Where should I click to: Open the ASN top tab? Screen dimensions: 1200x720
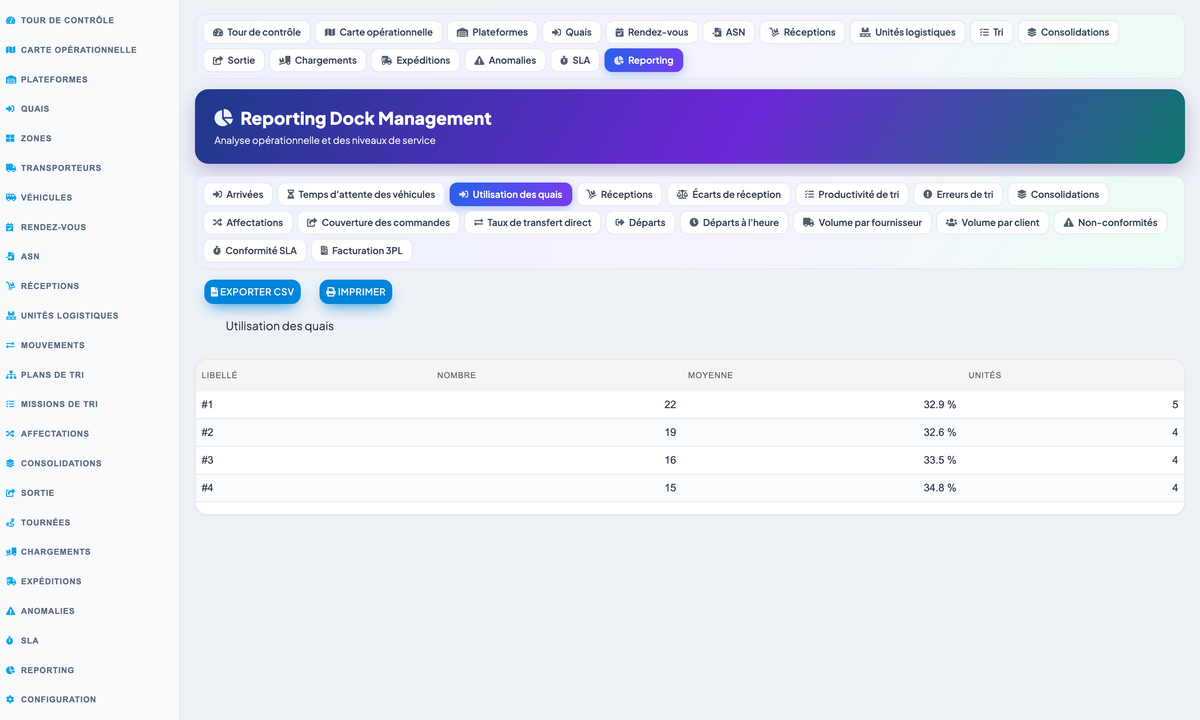coord(729,32)
